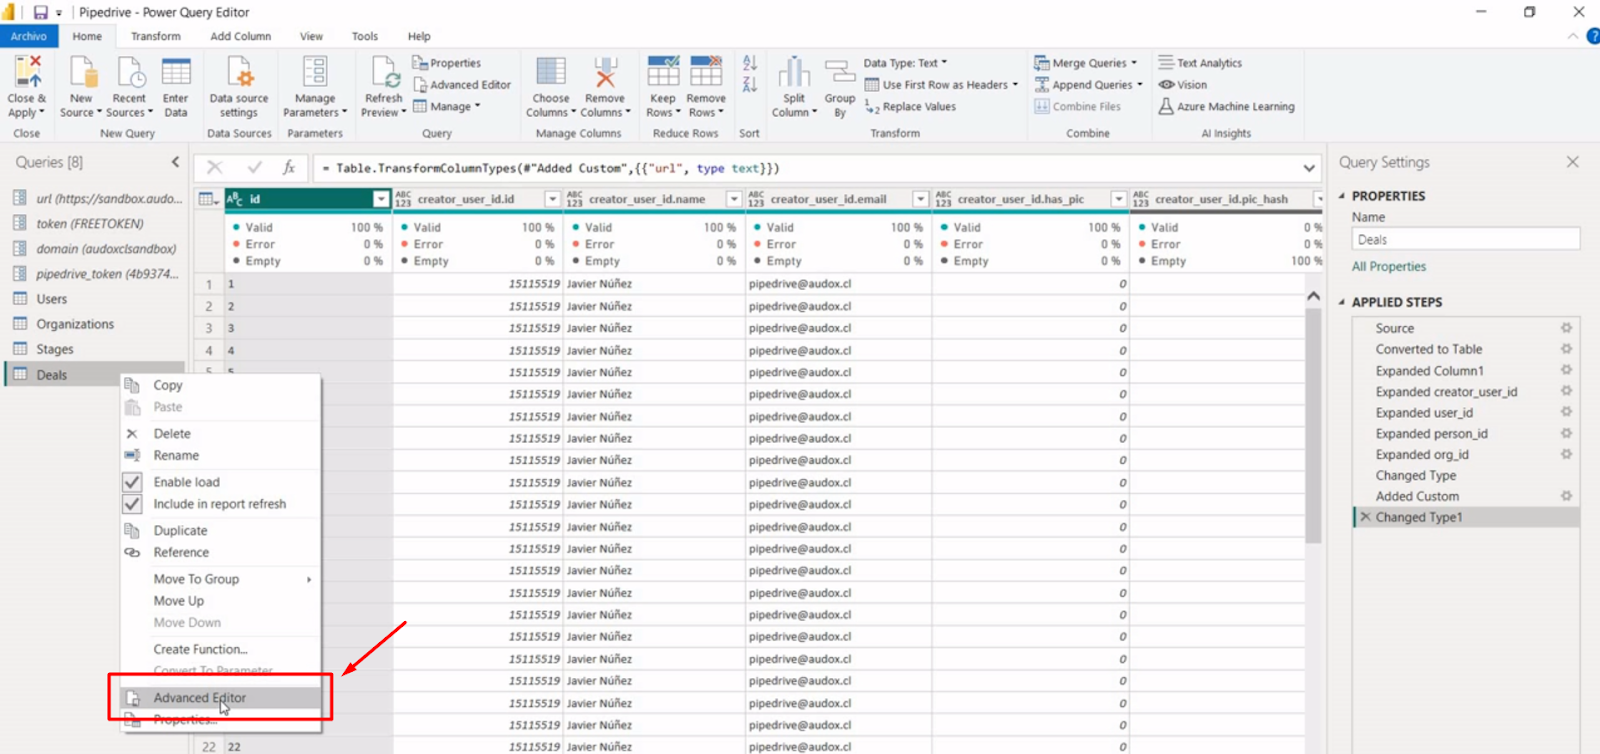This screenshot has width=1600, height=754.
Task: Sort ascending icon in ribbon
Action: (750, 63)
